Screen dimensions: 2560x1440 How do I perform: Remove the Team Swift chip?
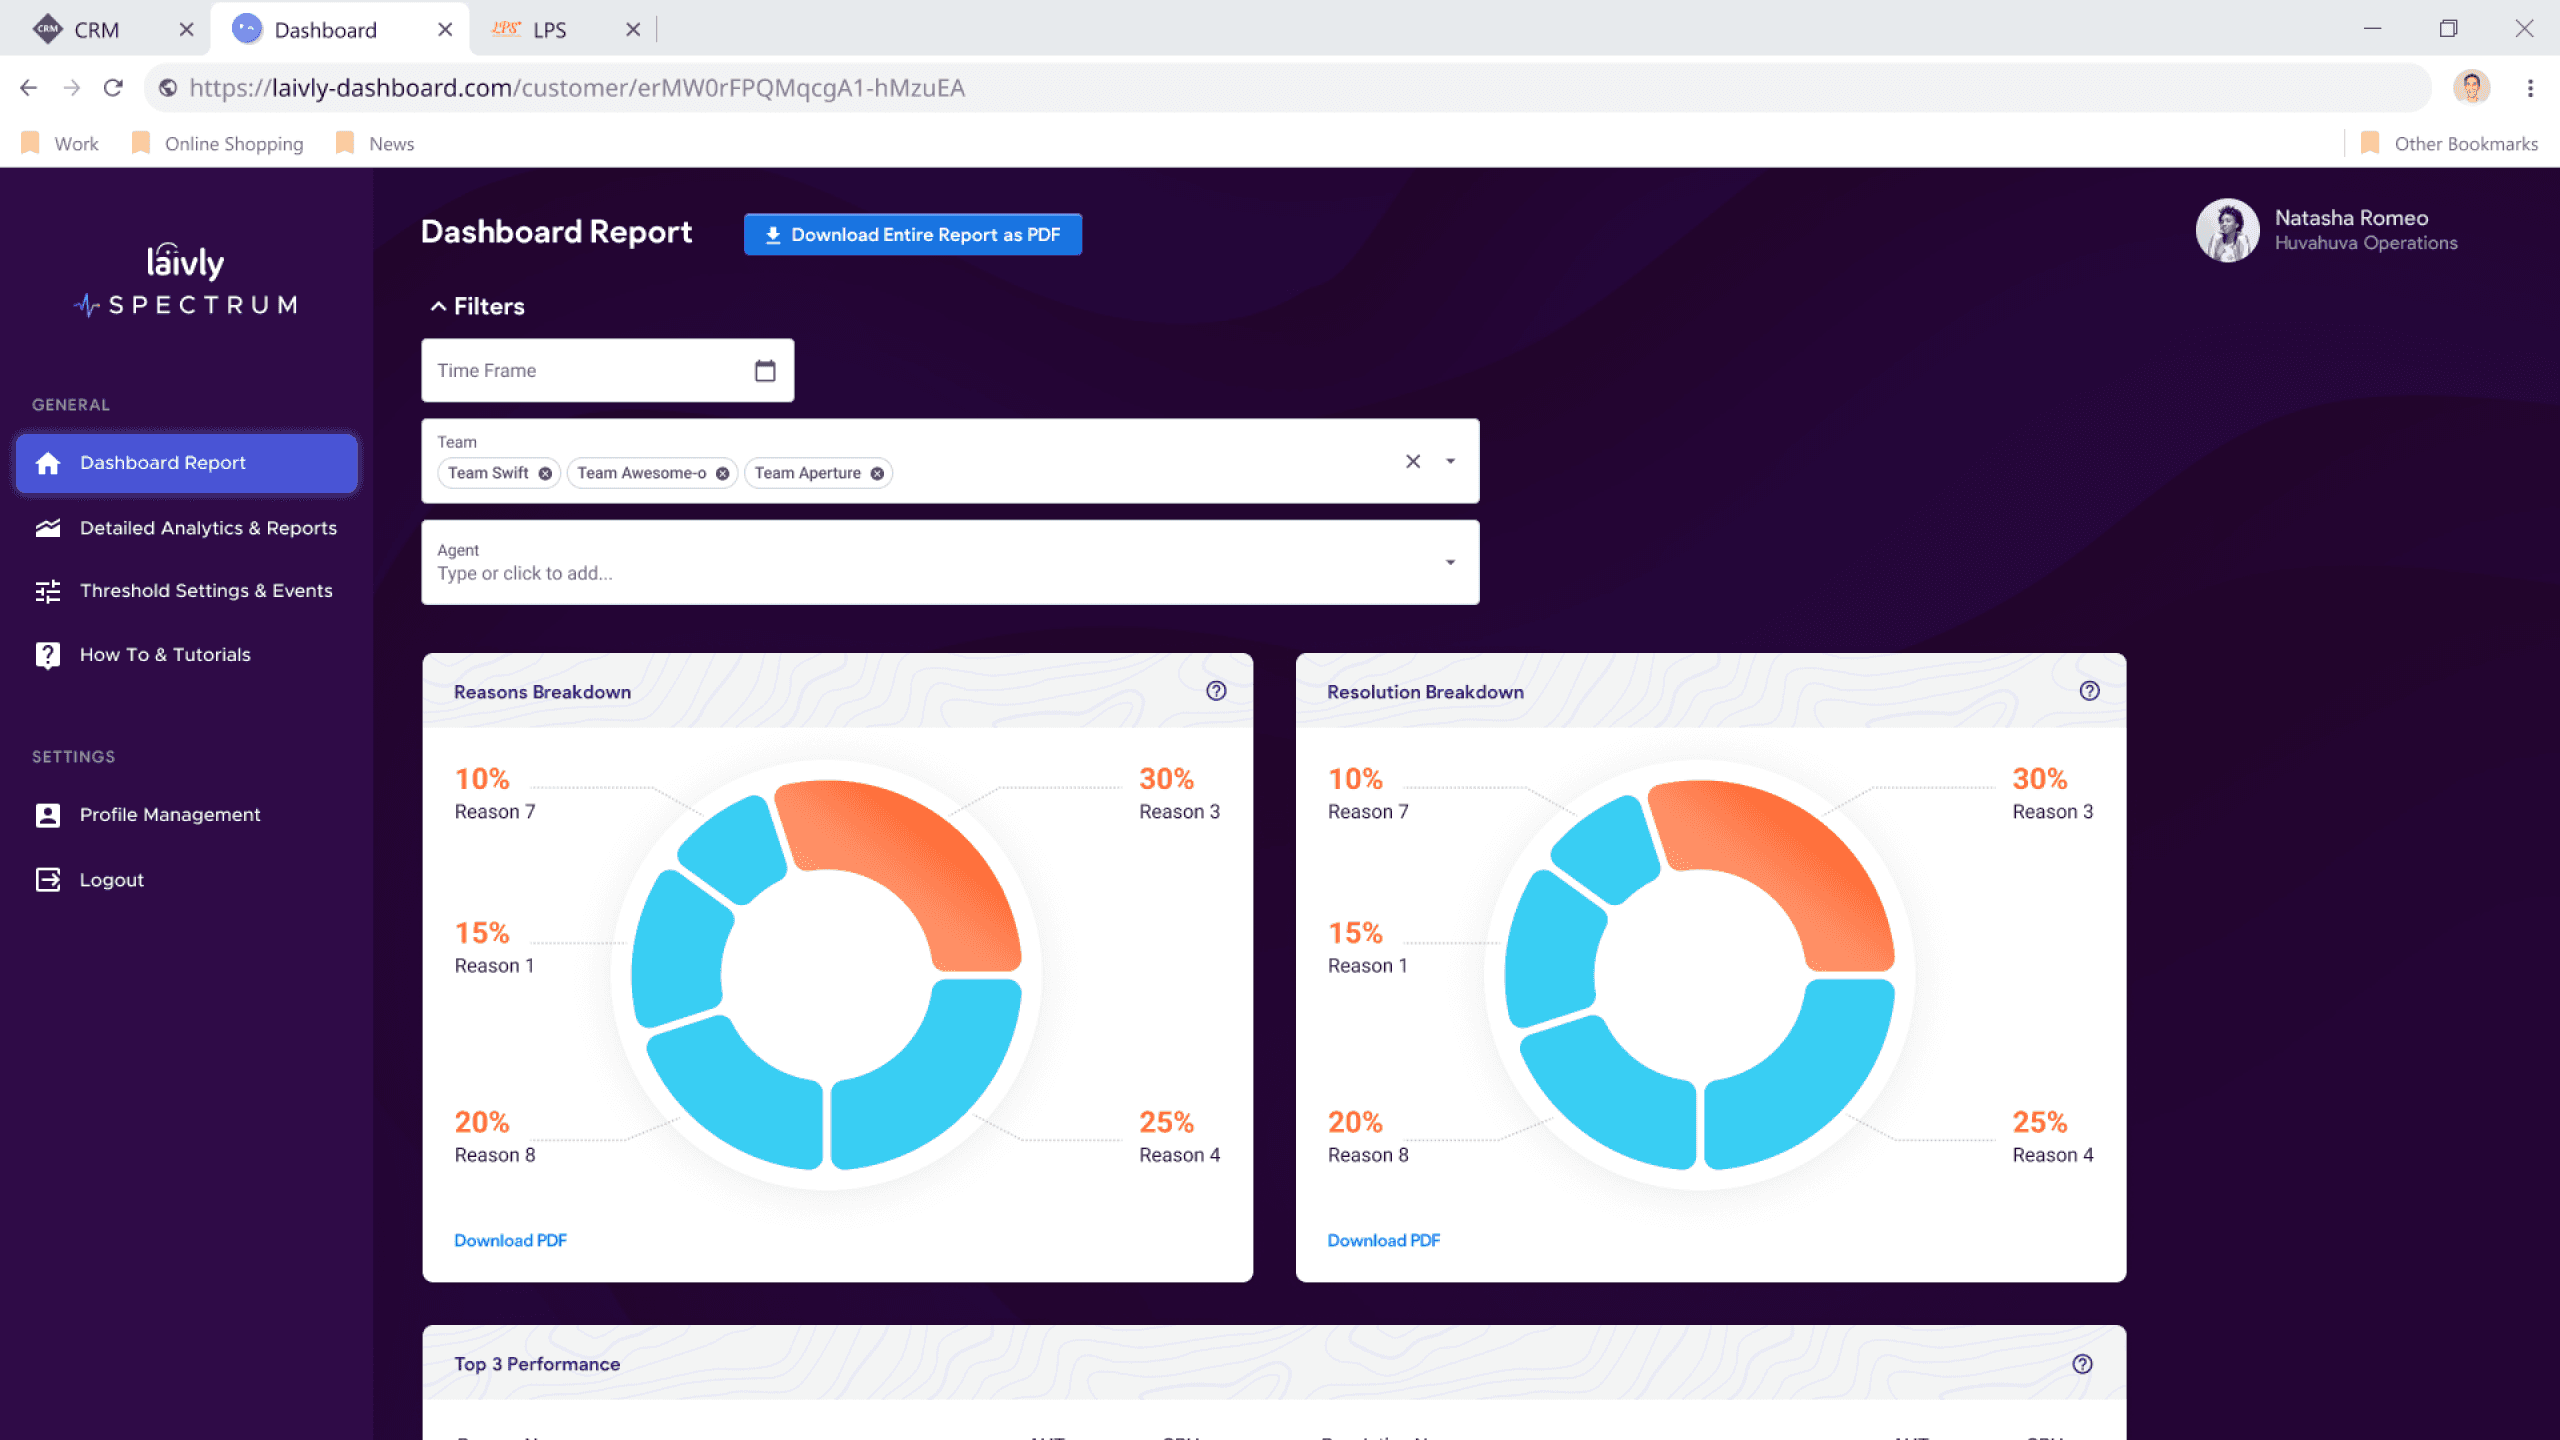point(545,474)
